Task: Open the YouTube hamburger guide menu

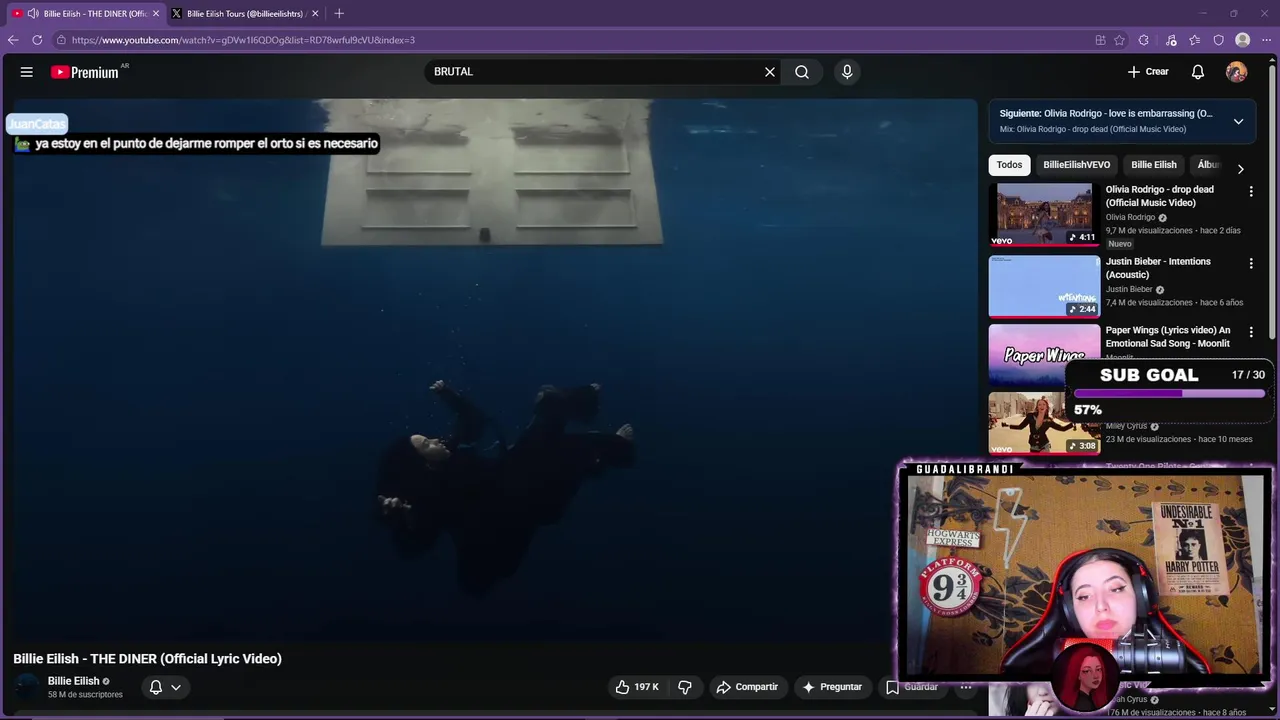Action: click(27, 72)
